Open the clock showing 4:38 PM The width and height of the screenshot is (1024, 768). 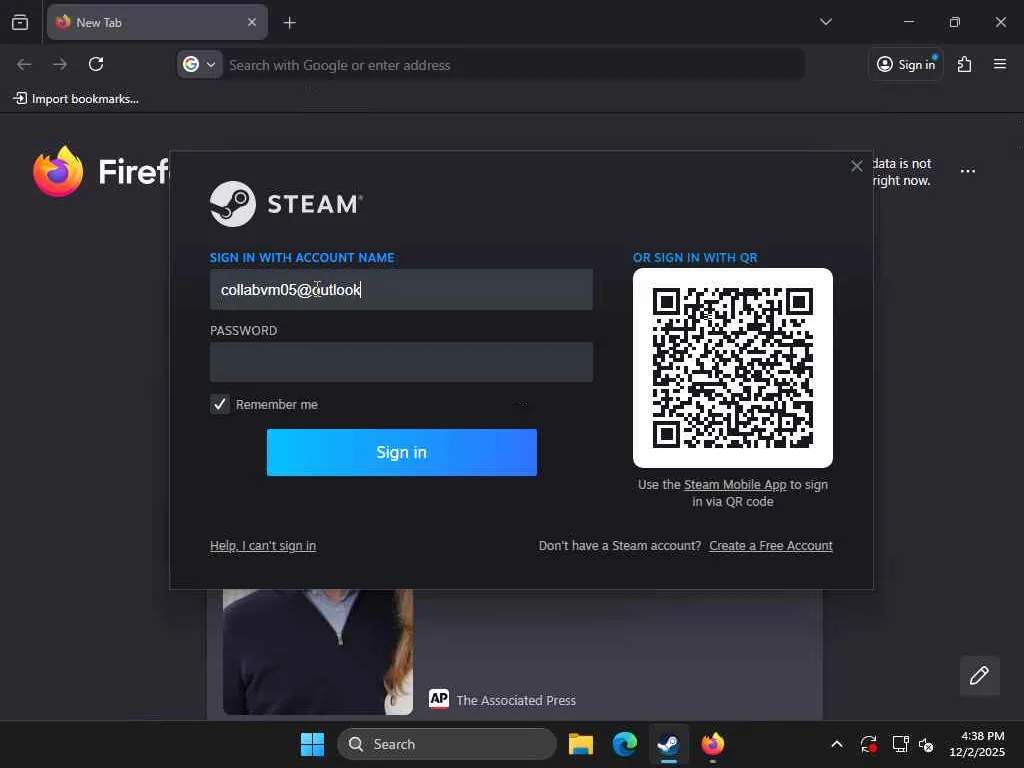tap(977, 744)
